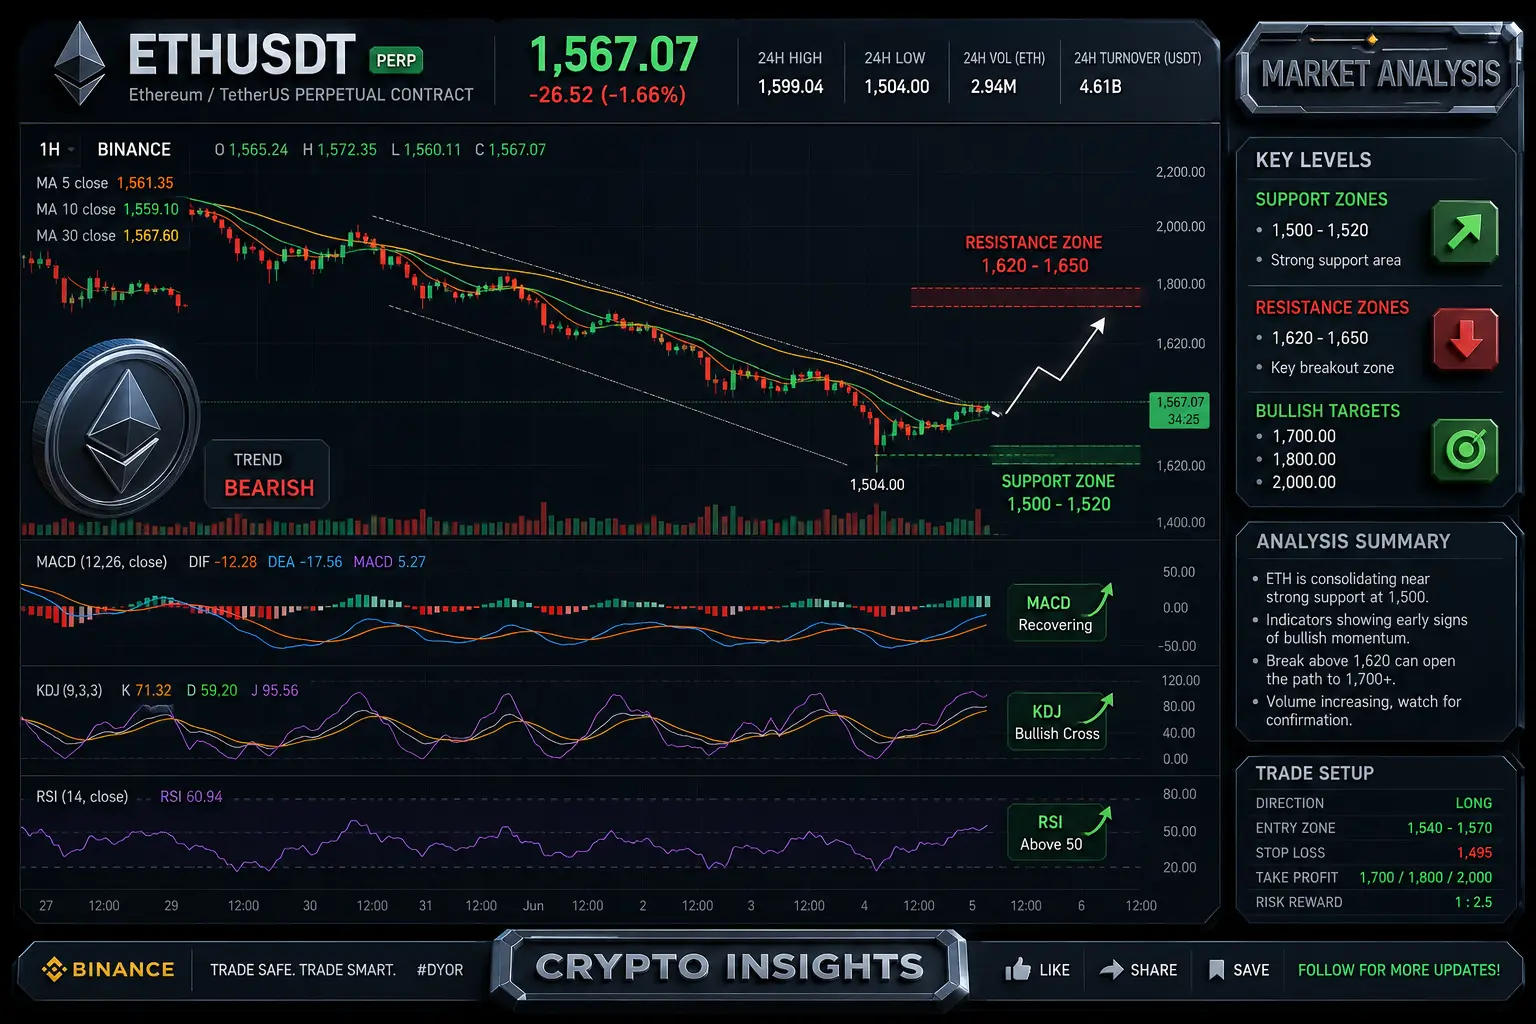Click the 27 date marker on the time axis

(46, 906)
